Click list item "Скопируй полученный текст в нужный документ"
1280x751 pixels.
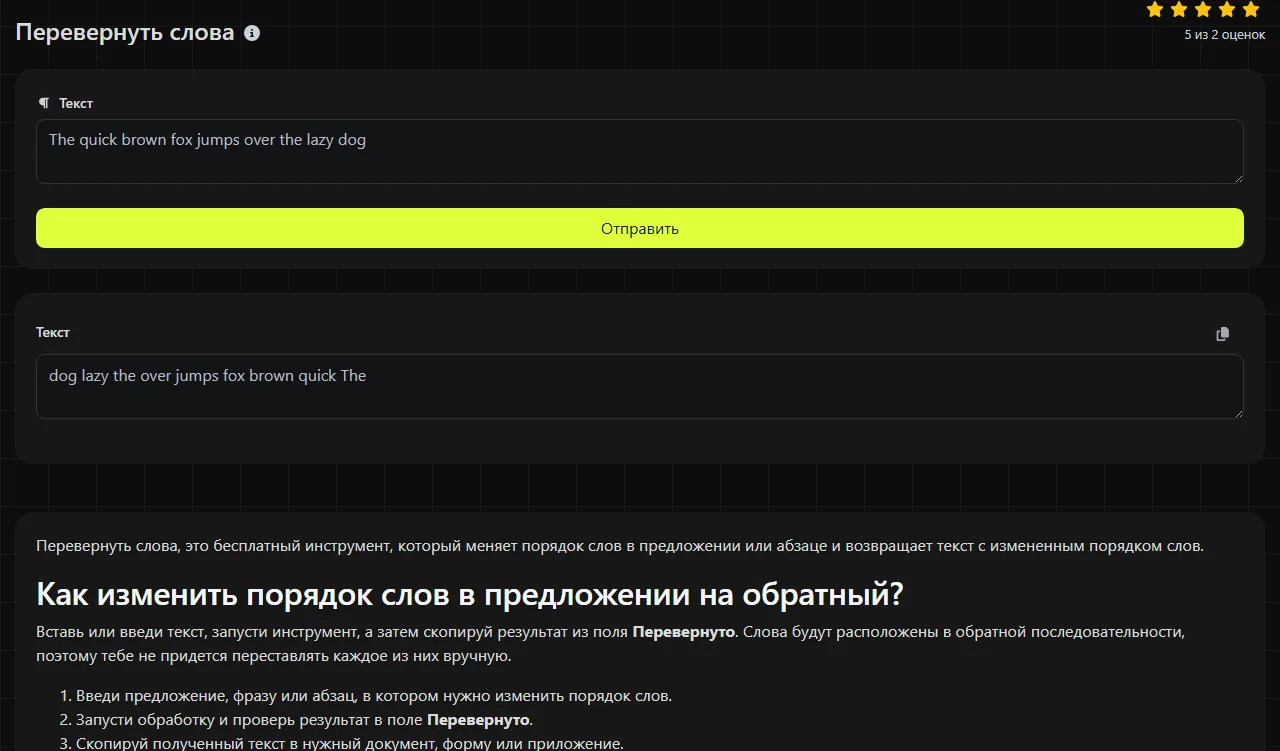(350, 743)
